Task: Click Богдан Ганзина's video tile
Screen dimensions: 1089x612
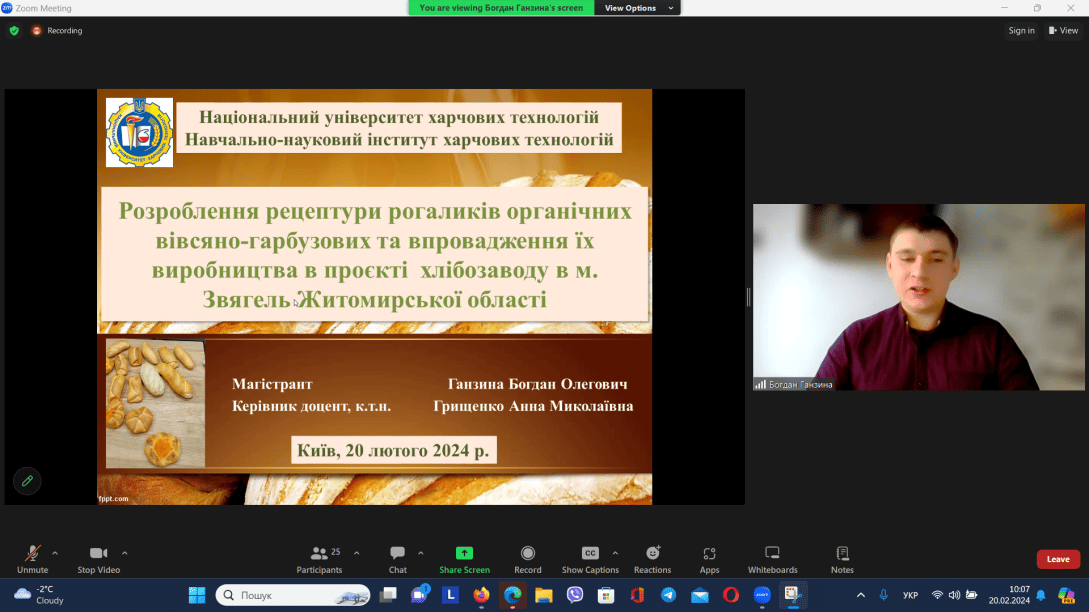Action: click(918, 297)
